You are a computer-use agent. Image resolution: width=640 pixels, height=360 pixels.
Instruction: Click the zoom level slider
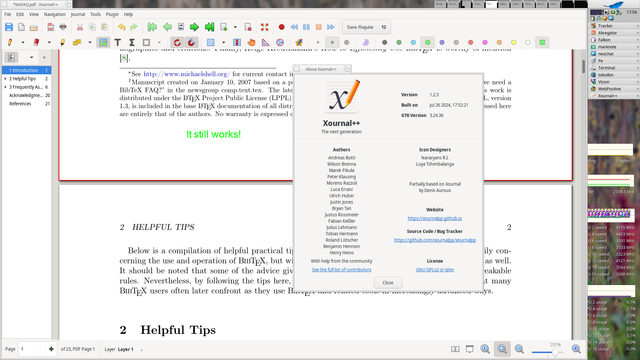pyautogui.click(x=548, y=352)
